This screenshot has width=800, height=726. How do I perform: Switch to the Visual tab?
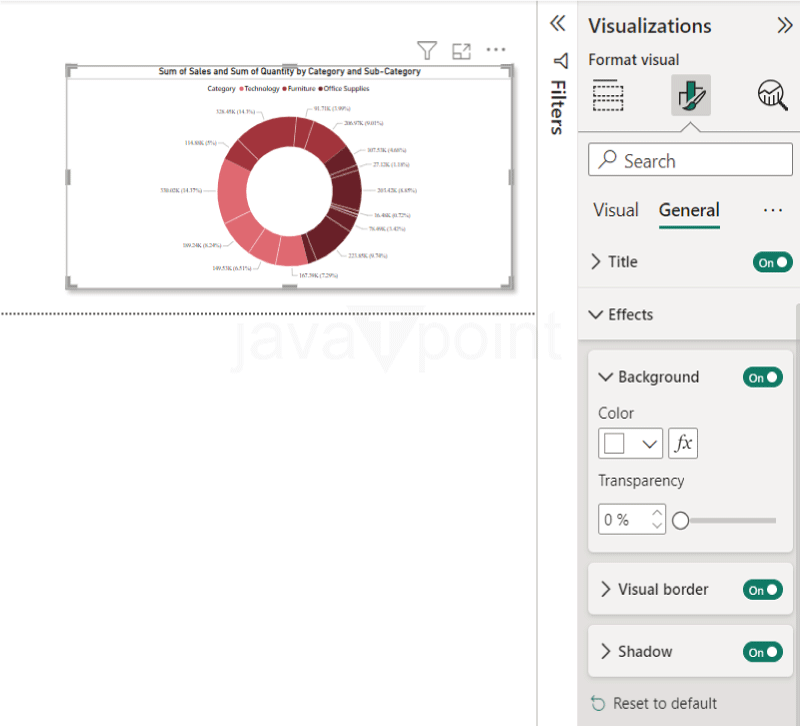615,210
